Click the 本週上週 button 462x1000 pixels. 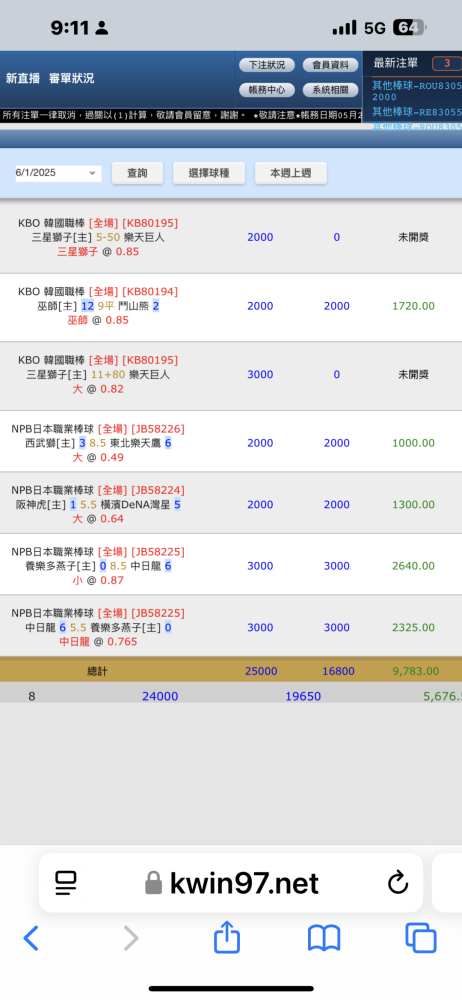click(291, 173)
